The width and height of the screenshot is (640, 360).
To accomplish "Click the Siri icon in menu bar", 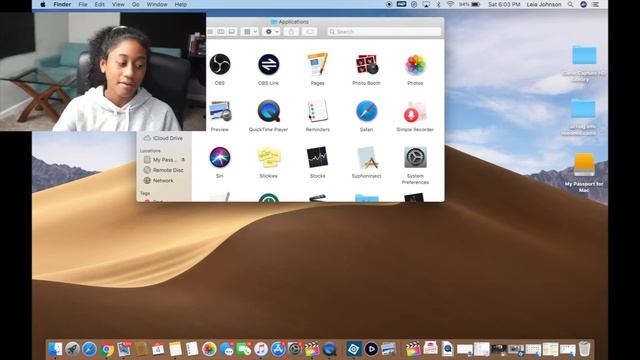I will (x=584, y=4).
